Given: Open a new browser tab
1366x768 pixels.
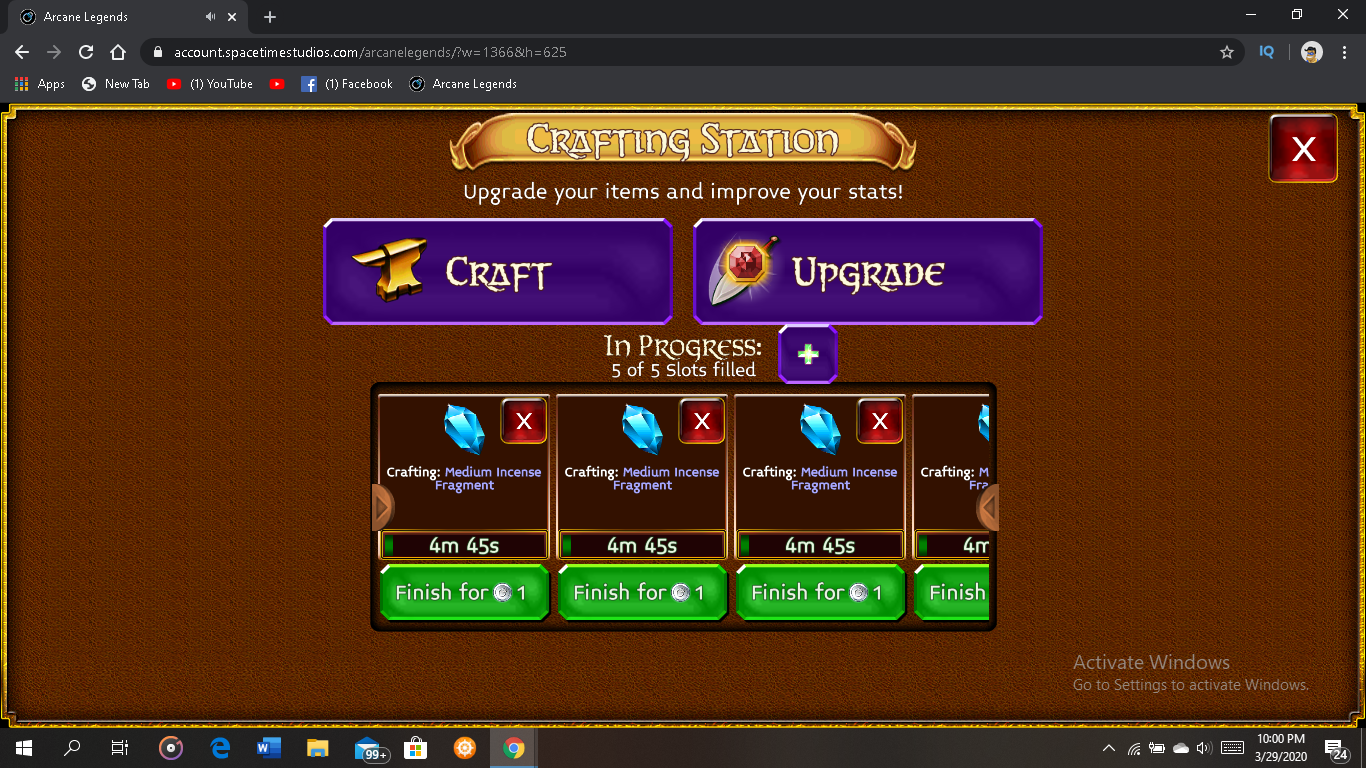Looking at the screenshot, I should 270,17.
